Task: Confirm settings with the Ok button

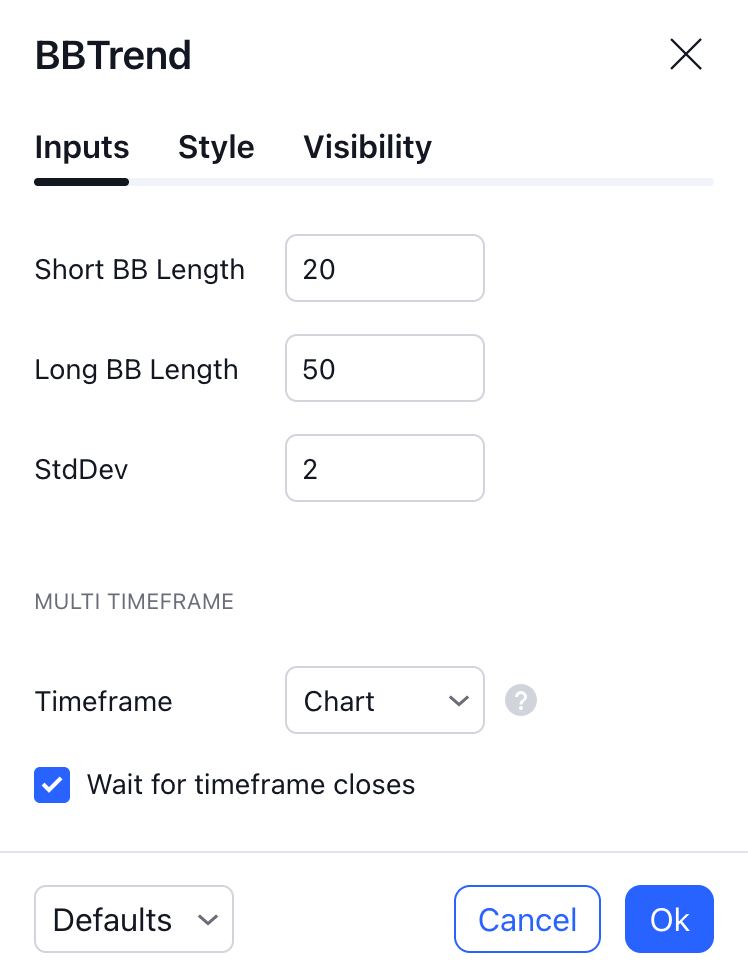Action: [669, 919]
